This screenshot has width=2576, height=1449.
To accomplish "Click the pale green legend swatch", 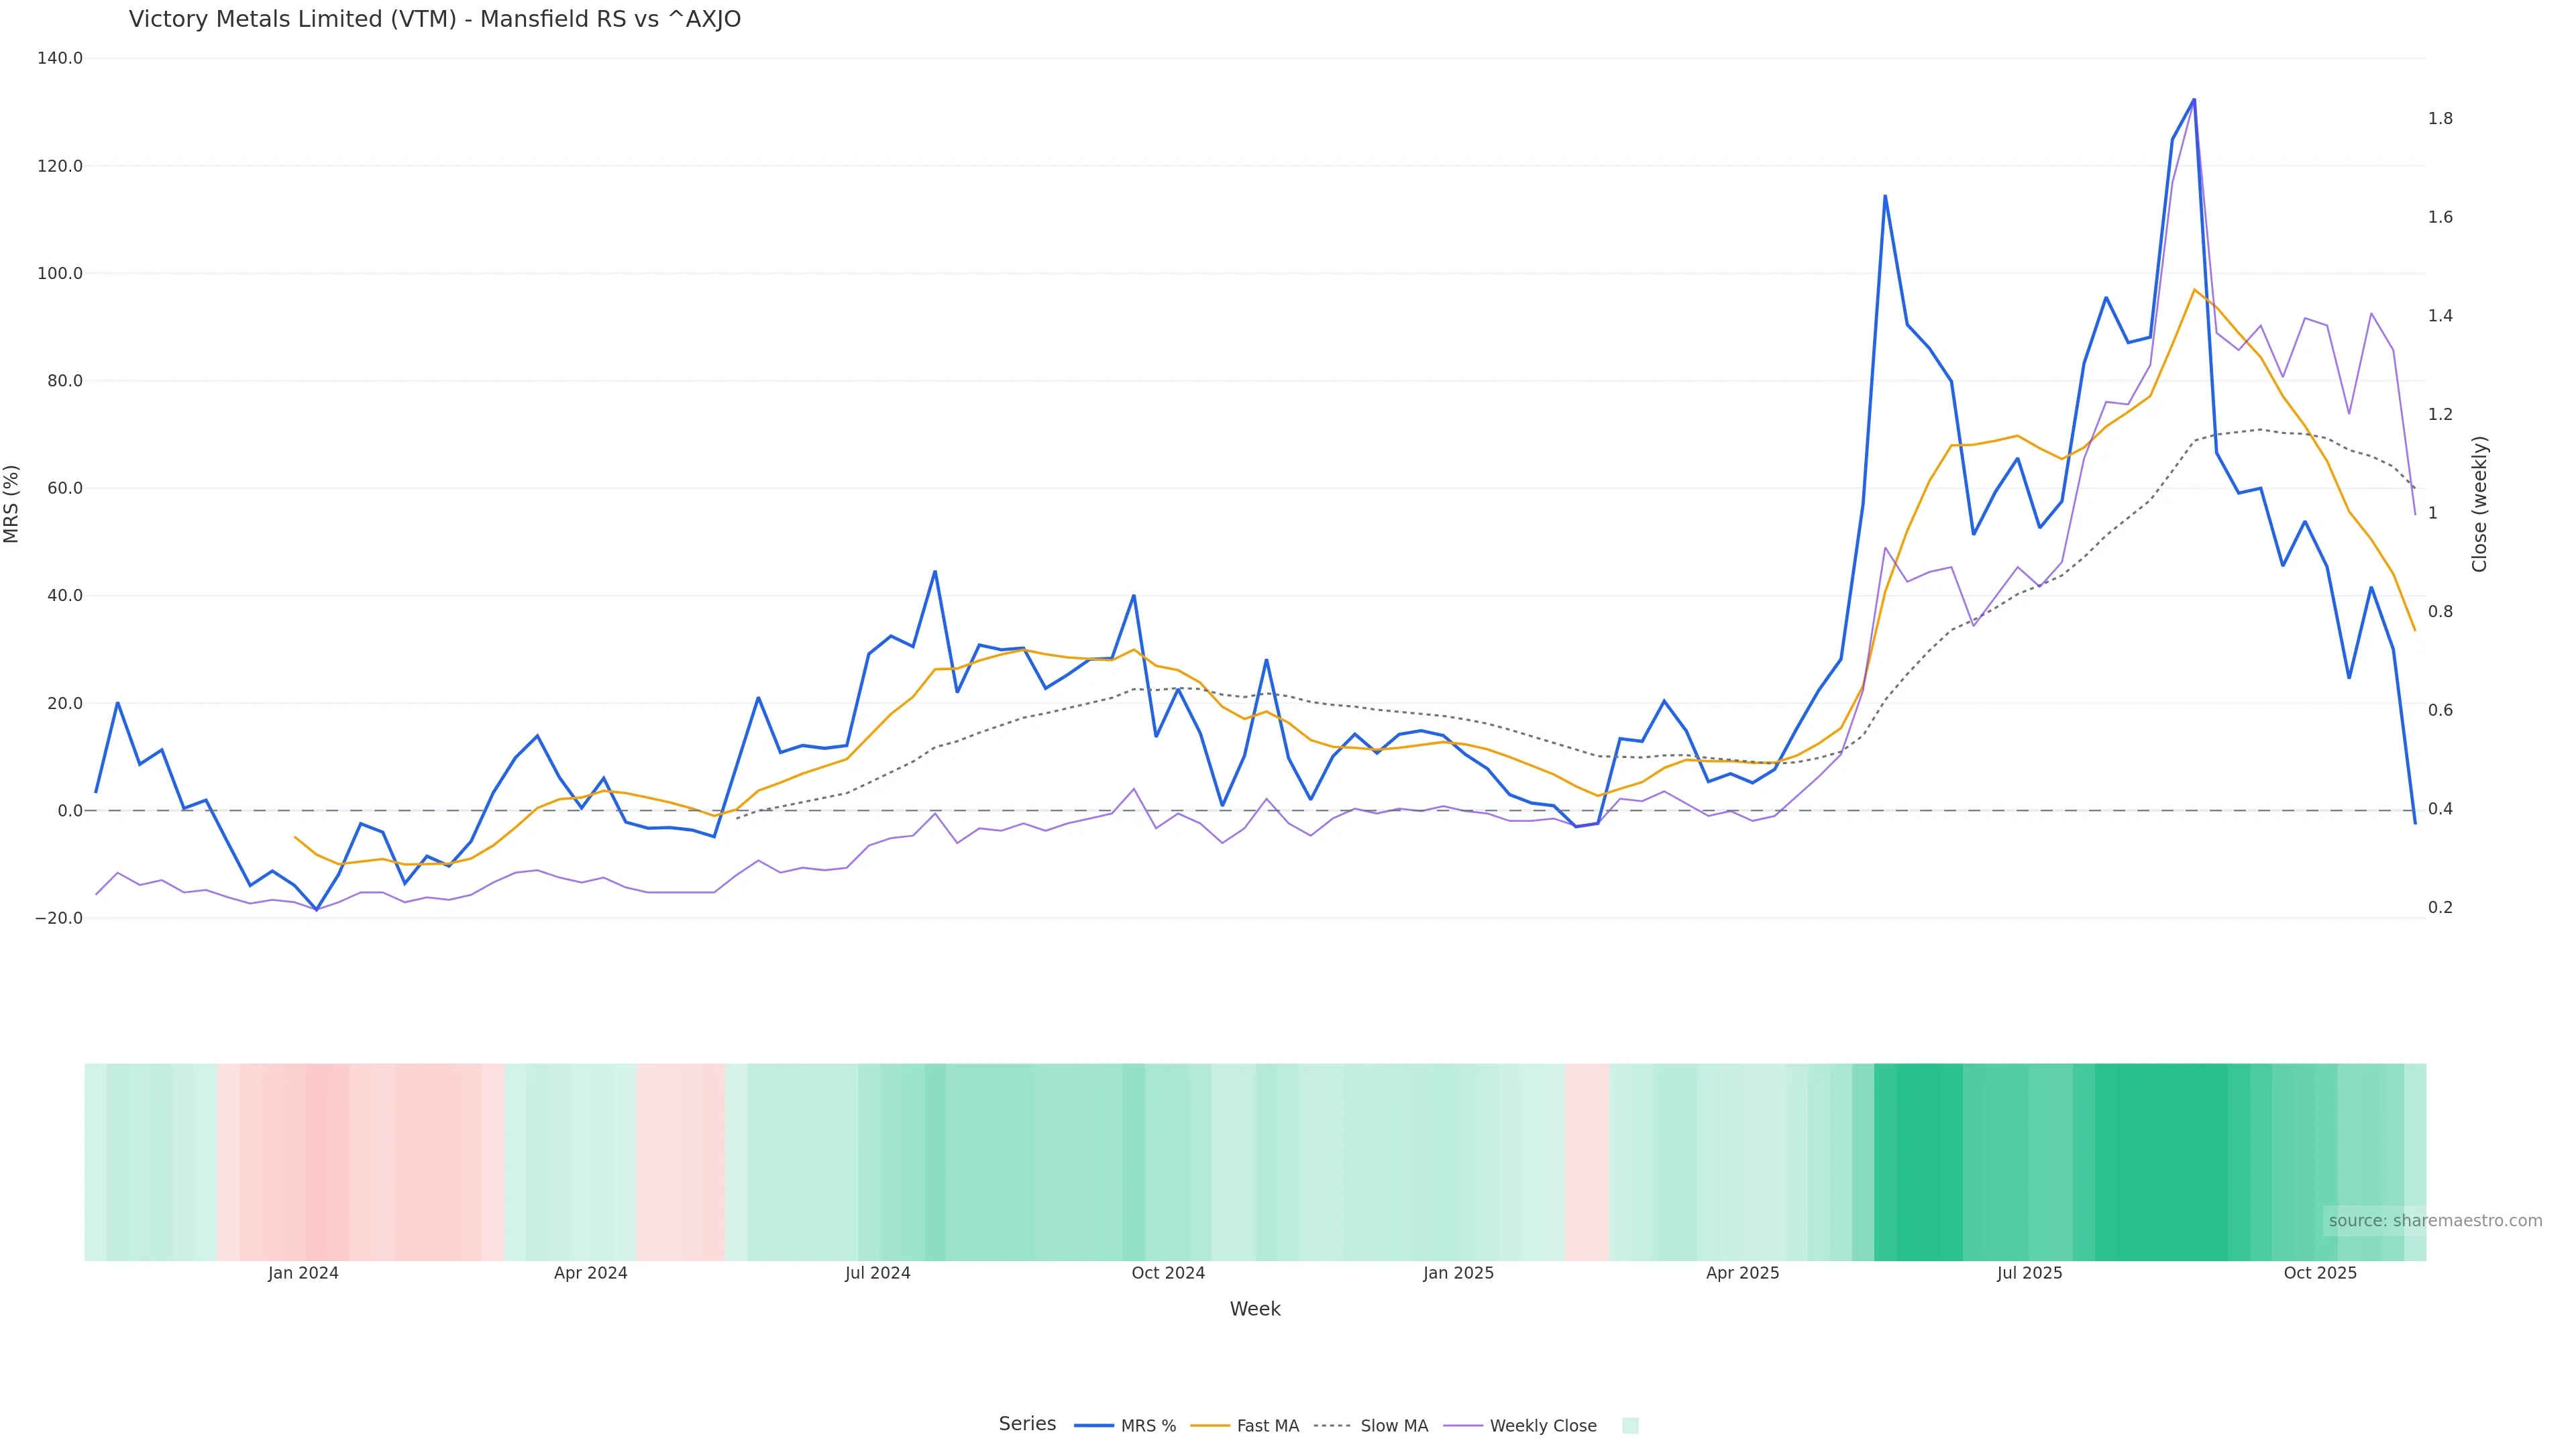I will click(1630, 1426).
